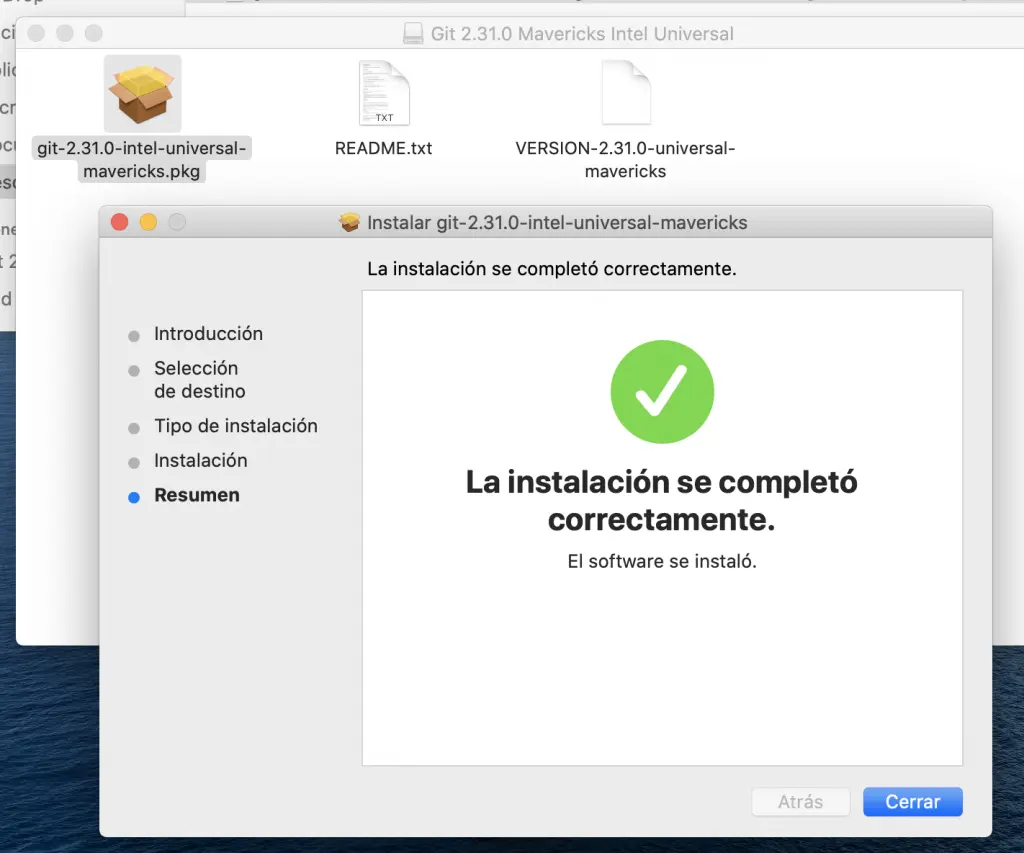Click the git-2.31.0-intel-universal-mavericks.pkg file name label

[142, 159]
